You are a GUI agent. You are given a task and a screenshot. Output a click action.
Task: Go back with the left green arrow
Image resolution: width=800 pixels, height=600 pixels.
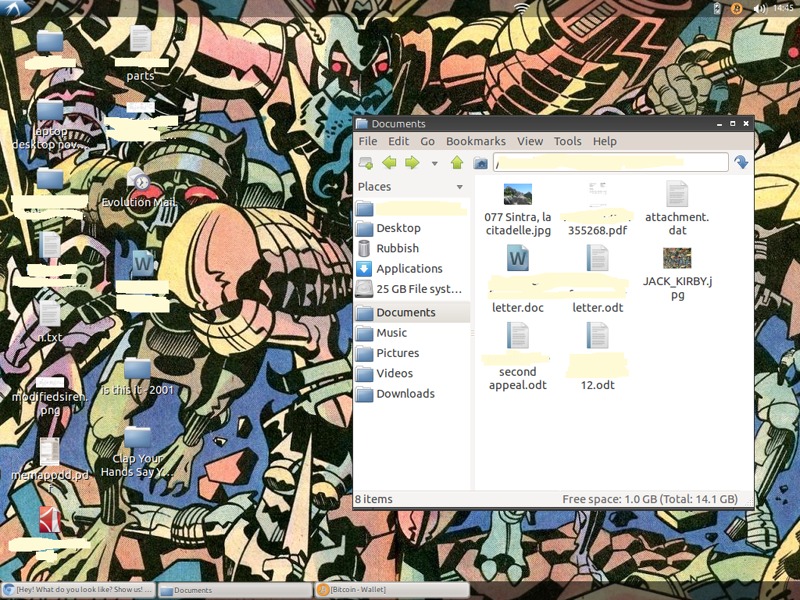coord(389,163)
